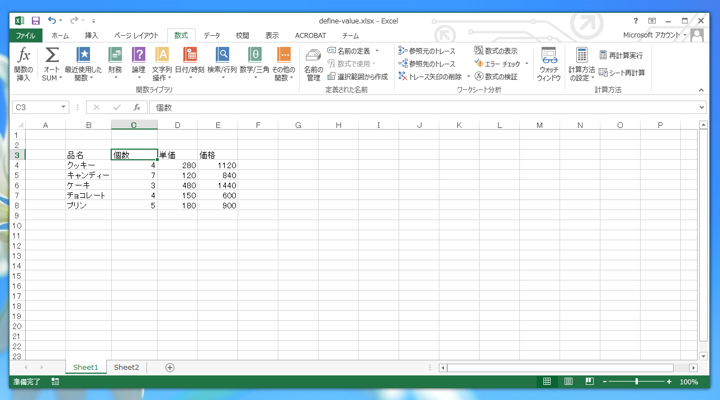
Task: Switch to the View (表示) tab
Action: pyautogui.click(x=272, y=35)
